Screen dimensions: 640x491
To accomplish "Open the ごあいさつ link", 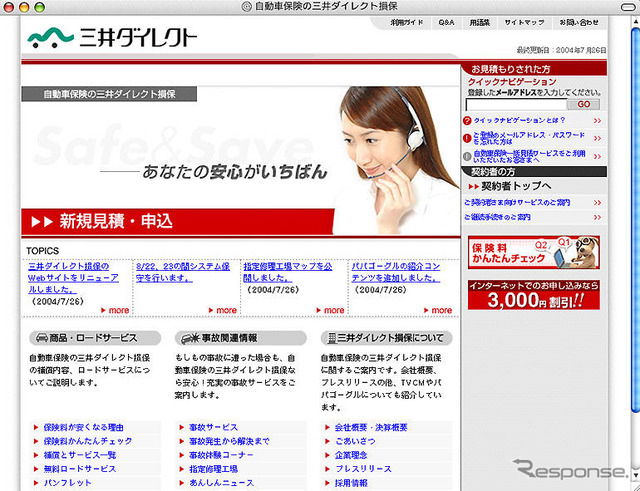I will pyautogui.click(x=355, y=441).
